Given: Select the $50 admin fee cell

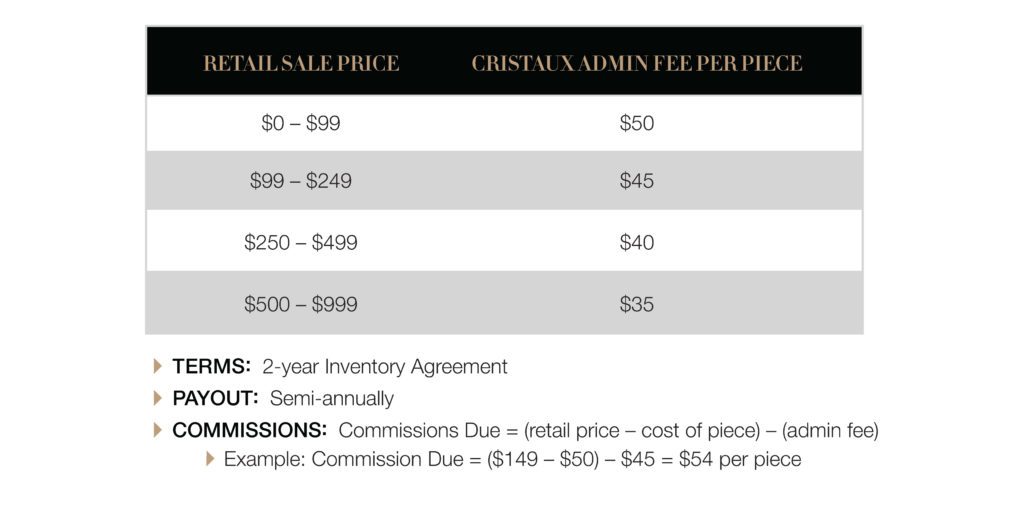Looking at the screenshot, I should click(x=637, y=123).
